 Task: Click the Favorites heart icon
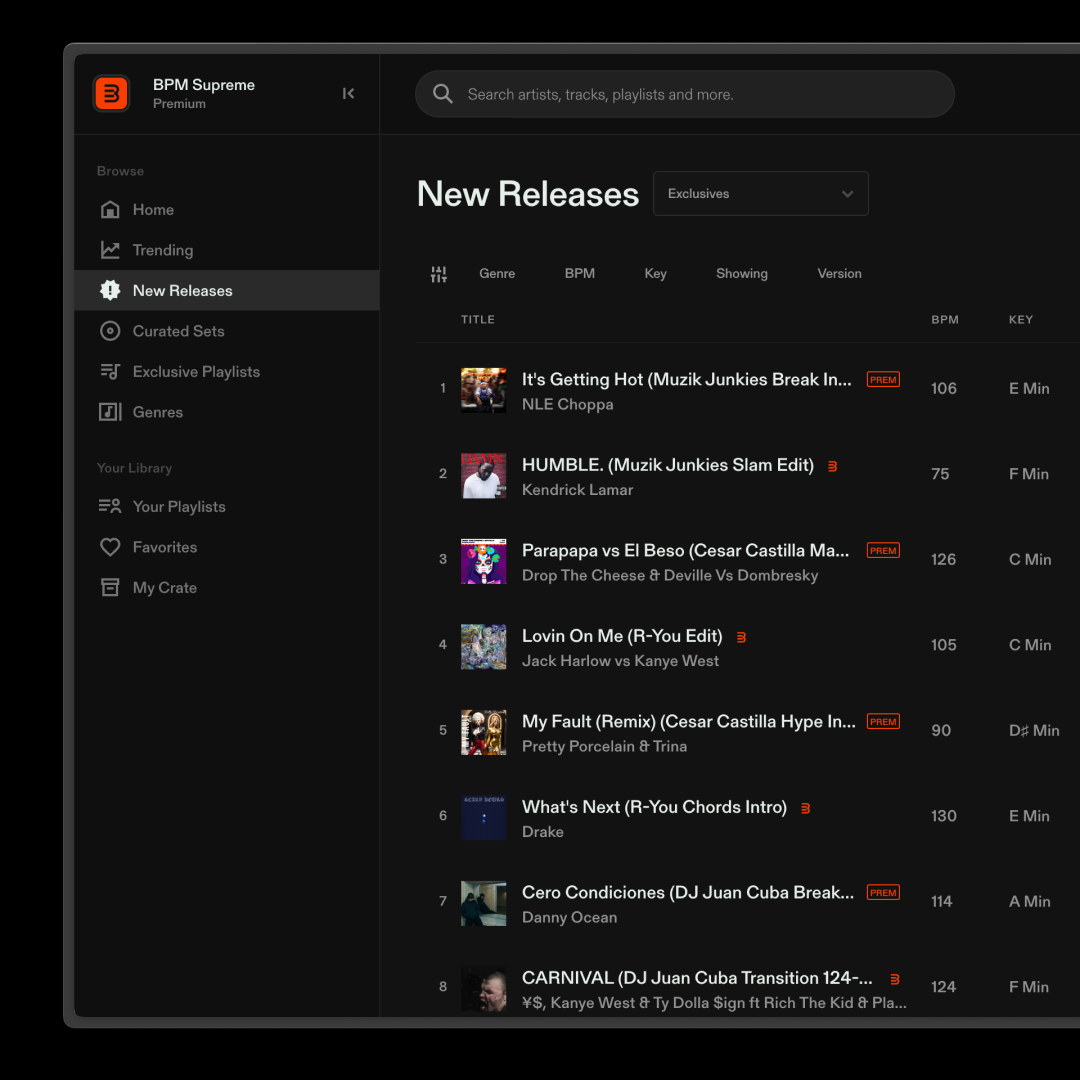click(110, 547)
